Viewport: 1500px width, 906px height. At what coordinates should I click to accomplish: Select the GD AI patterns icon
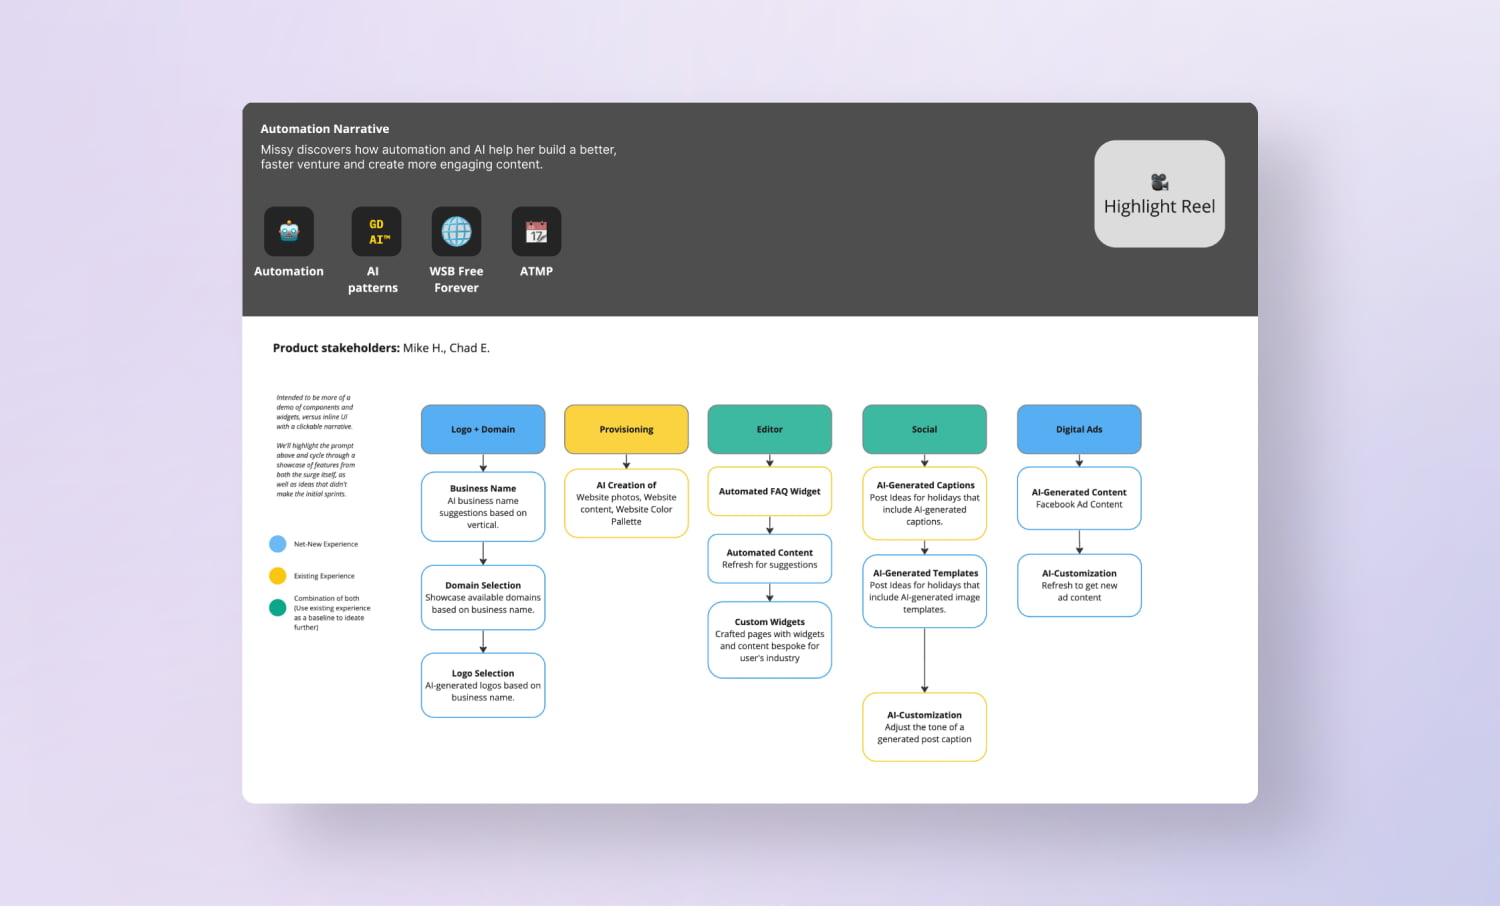click(x=375, y=230)
